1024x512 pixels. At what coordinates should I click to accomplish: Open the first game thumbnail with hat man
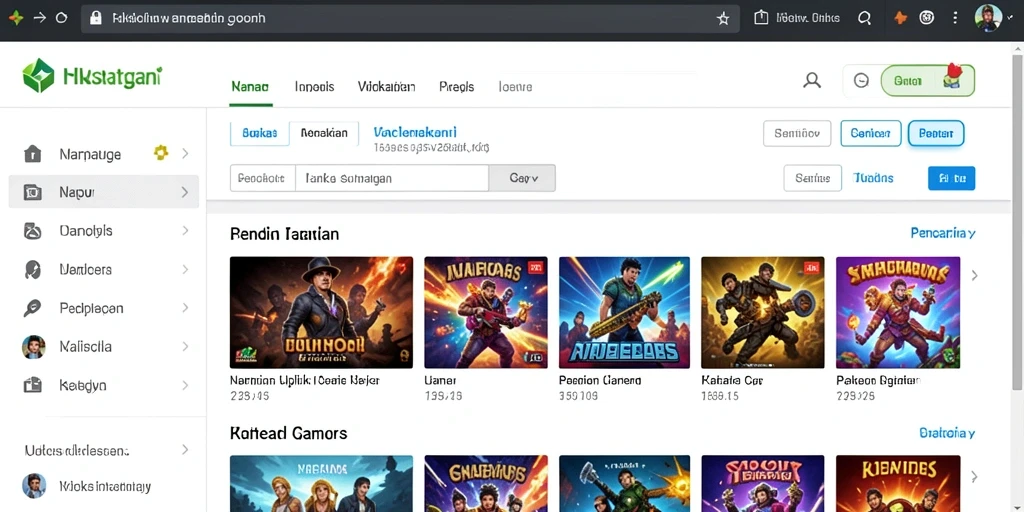[x=321, y=312]
